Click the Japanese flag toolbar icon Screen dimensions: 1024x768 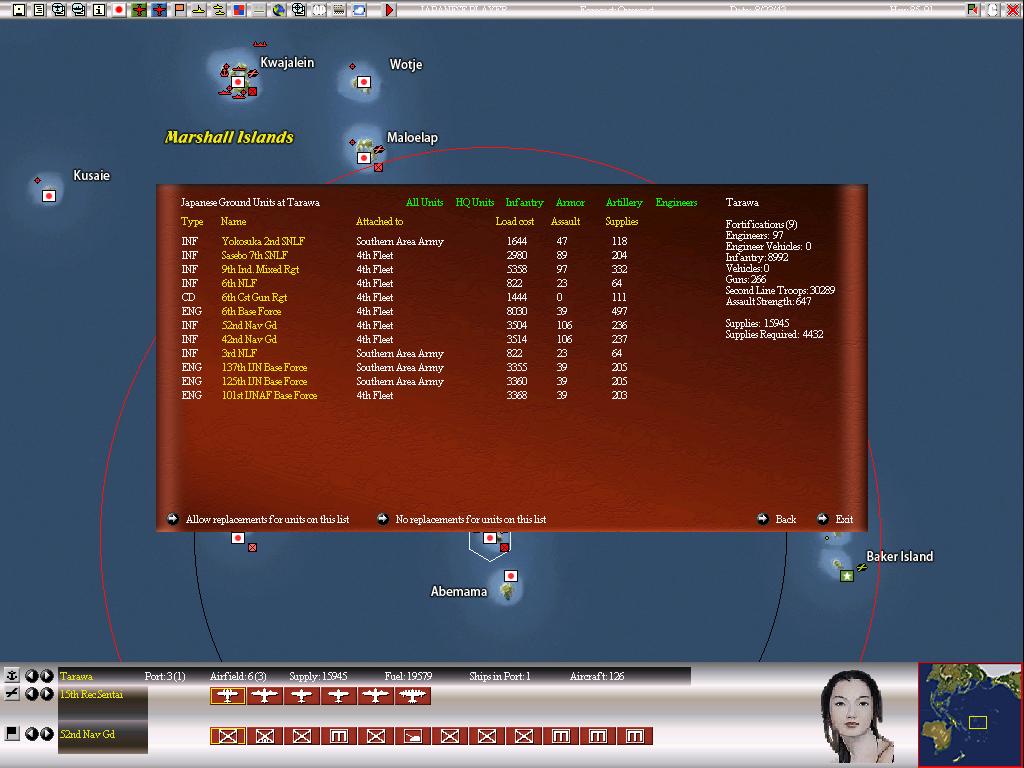(x=119, y=10)
